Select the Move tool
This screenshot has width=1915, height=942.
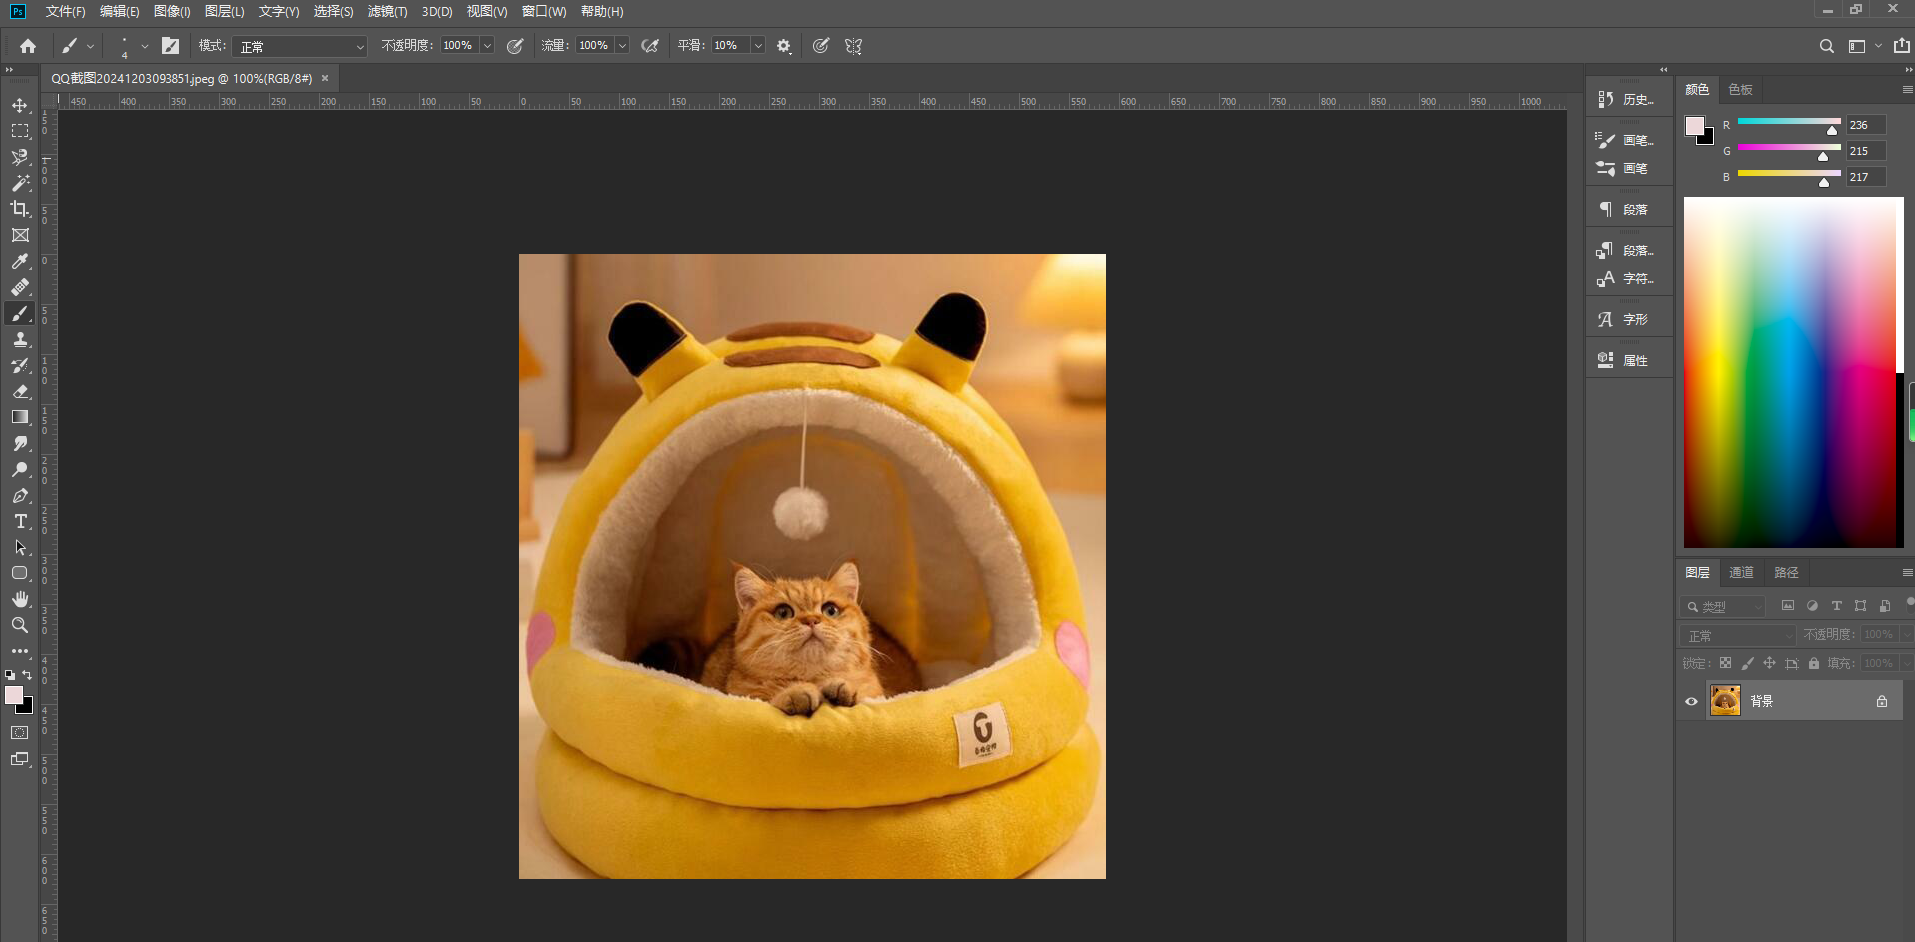point(20,105)
